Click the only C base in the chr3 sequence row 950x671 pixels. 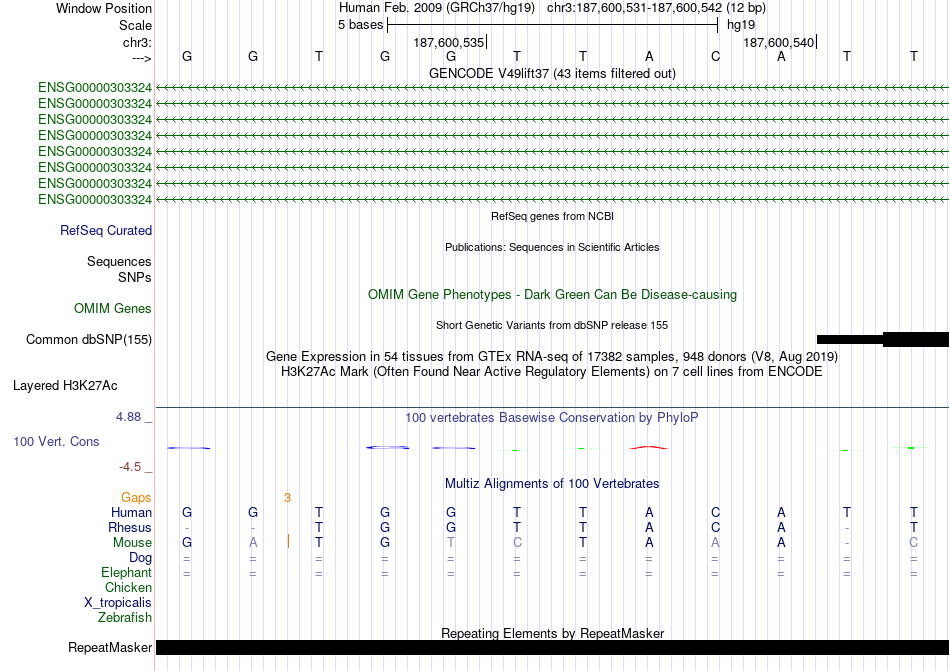coord(716,56)
